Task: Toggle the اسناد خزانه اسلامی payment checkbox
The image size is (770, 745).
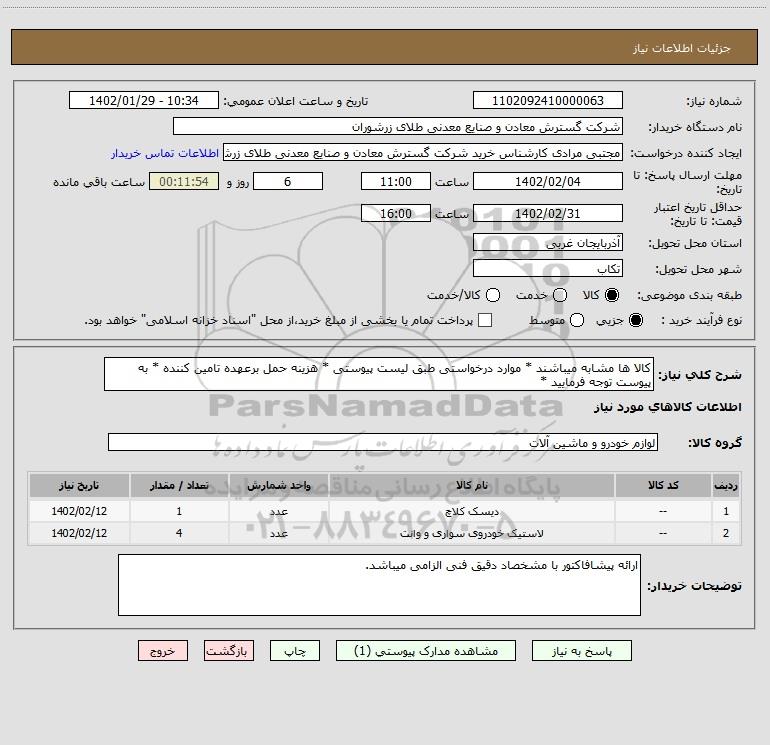Action: point(485,320)
